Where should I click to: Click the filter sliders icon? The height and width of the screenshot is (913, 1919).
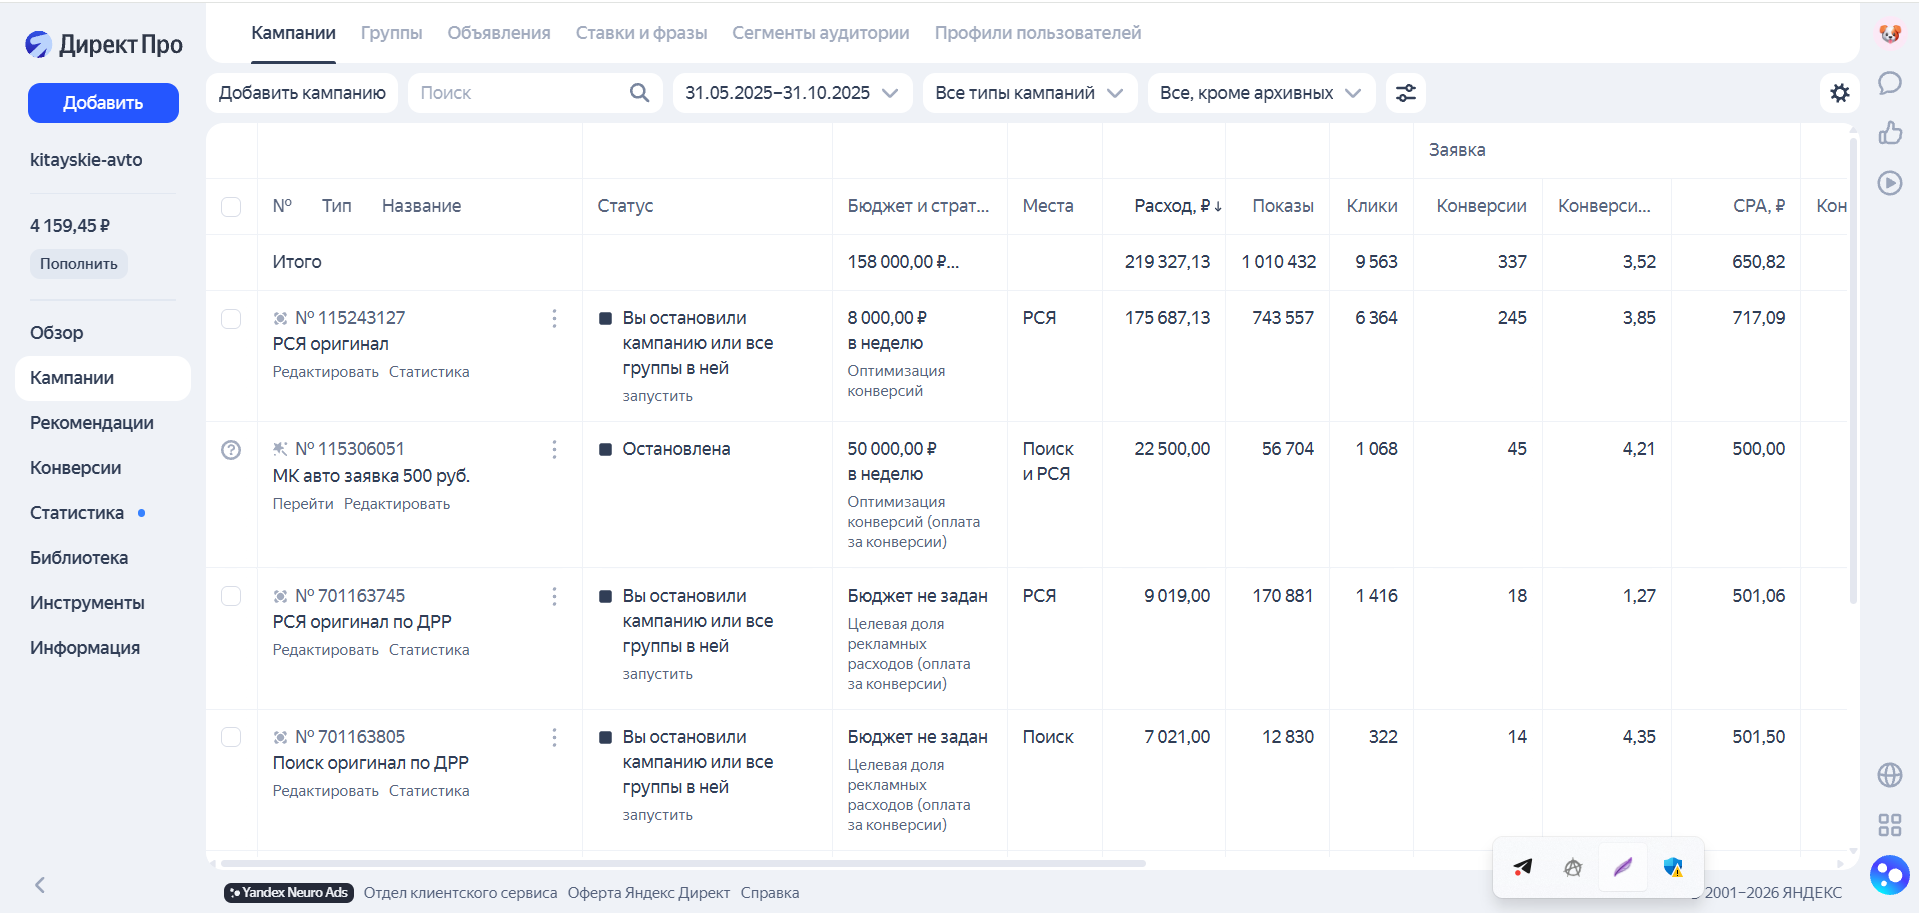[x=1405, y=93]
